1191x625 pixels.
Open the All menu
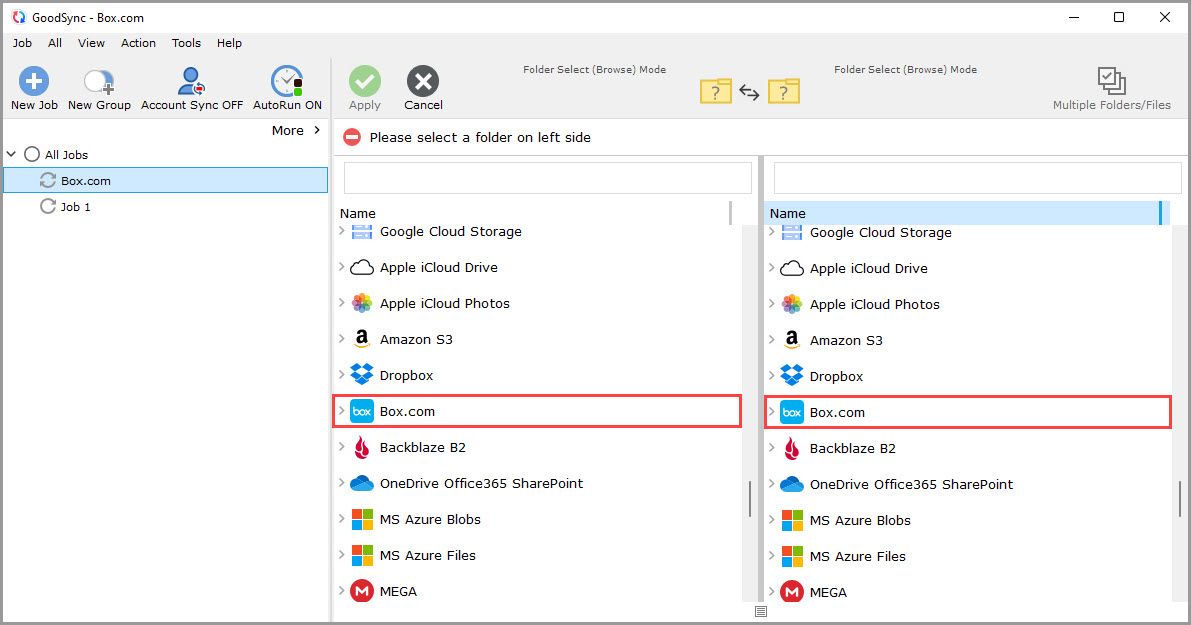55,43
